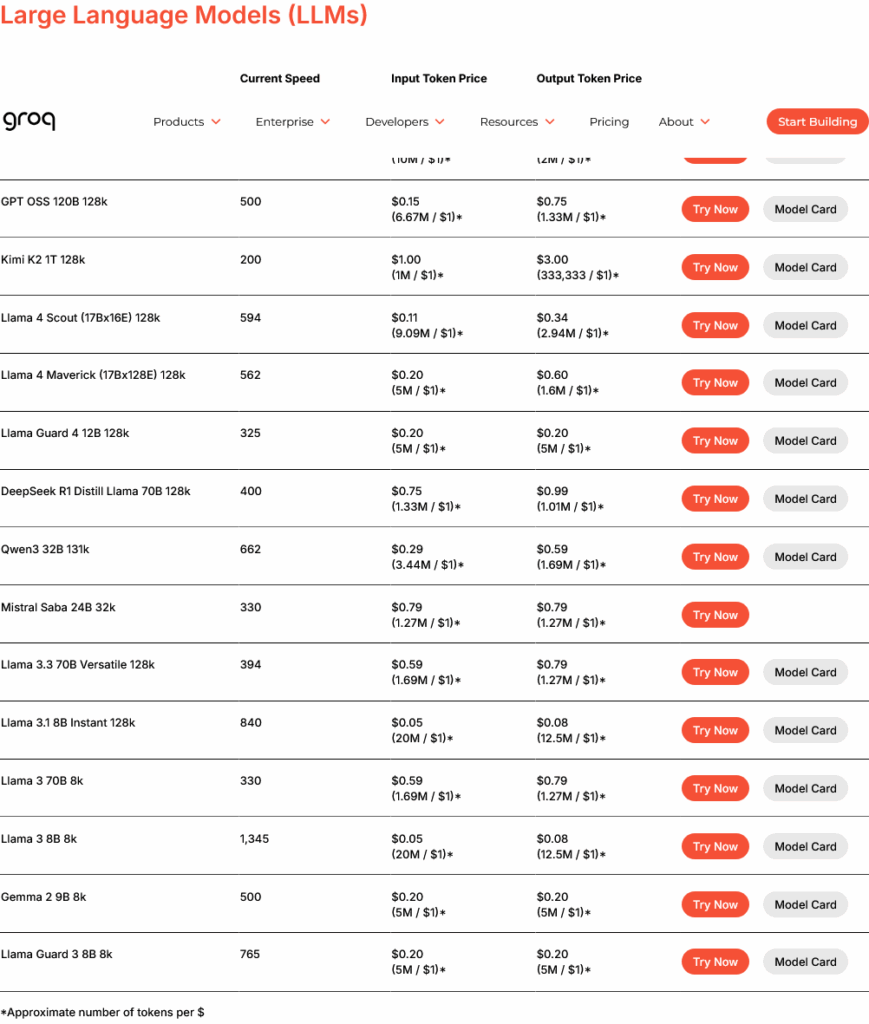Click the $1.00 input token price
The width and height of the screenshot is (869, 1024).
coord(406,260)
